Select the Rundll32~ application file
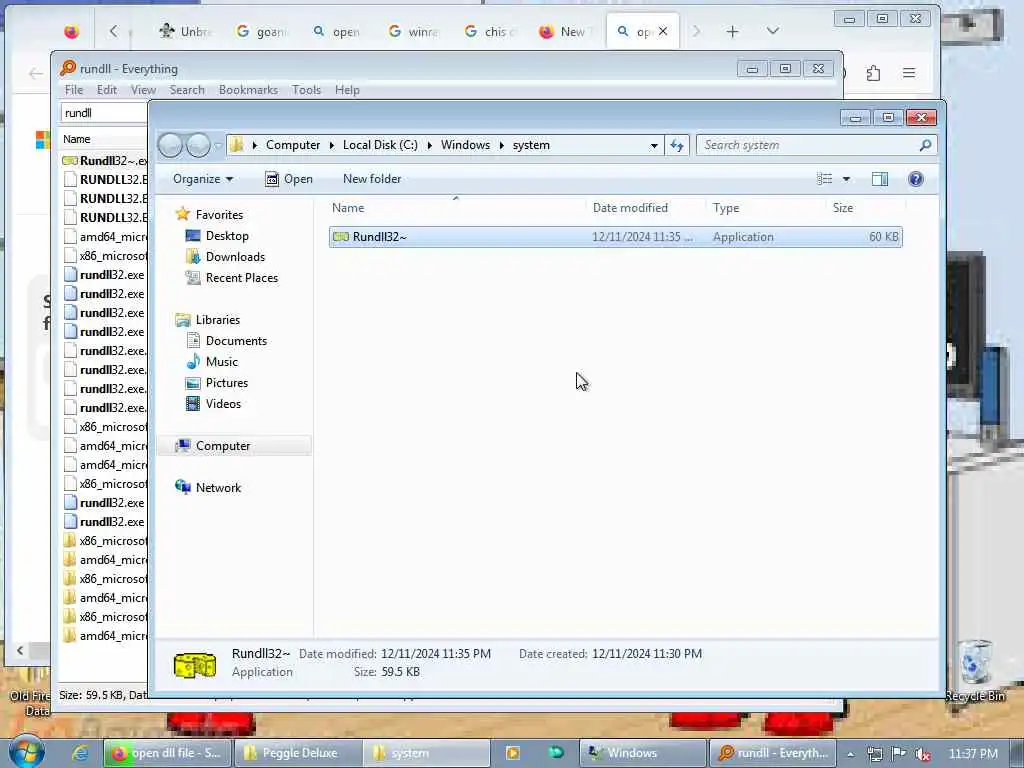The height and width of the screenshot is (768, 1024). [615, 237]
